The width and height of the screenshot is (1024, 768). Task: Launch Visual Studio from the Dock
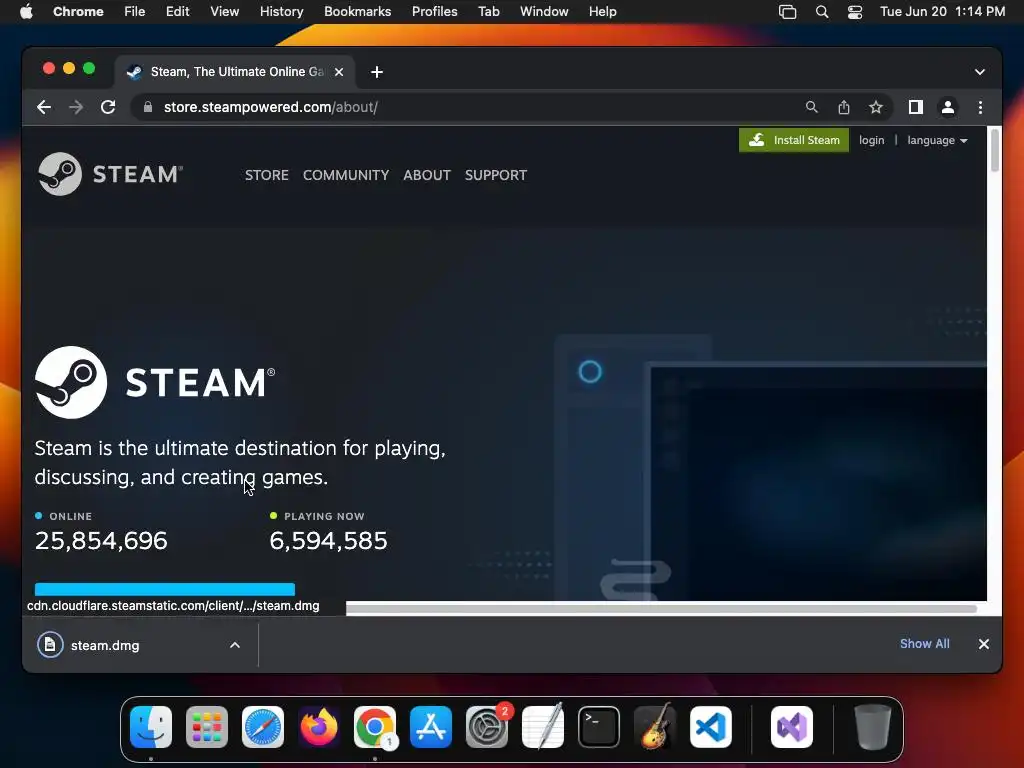click(792, 727)
